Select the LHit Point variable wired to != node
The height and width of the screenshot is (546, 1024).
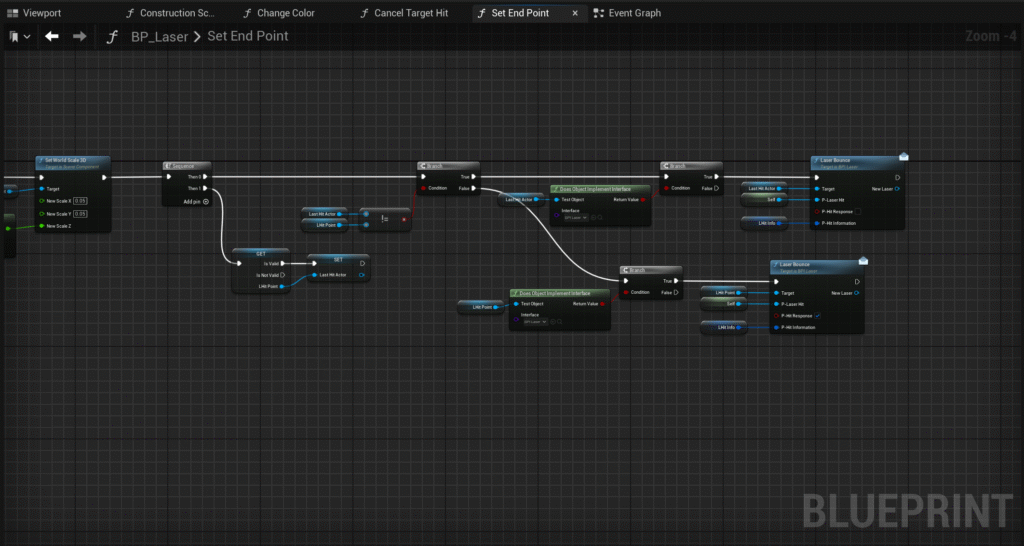click(x=327, y=225)
